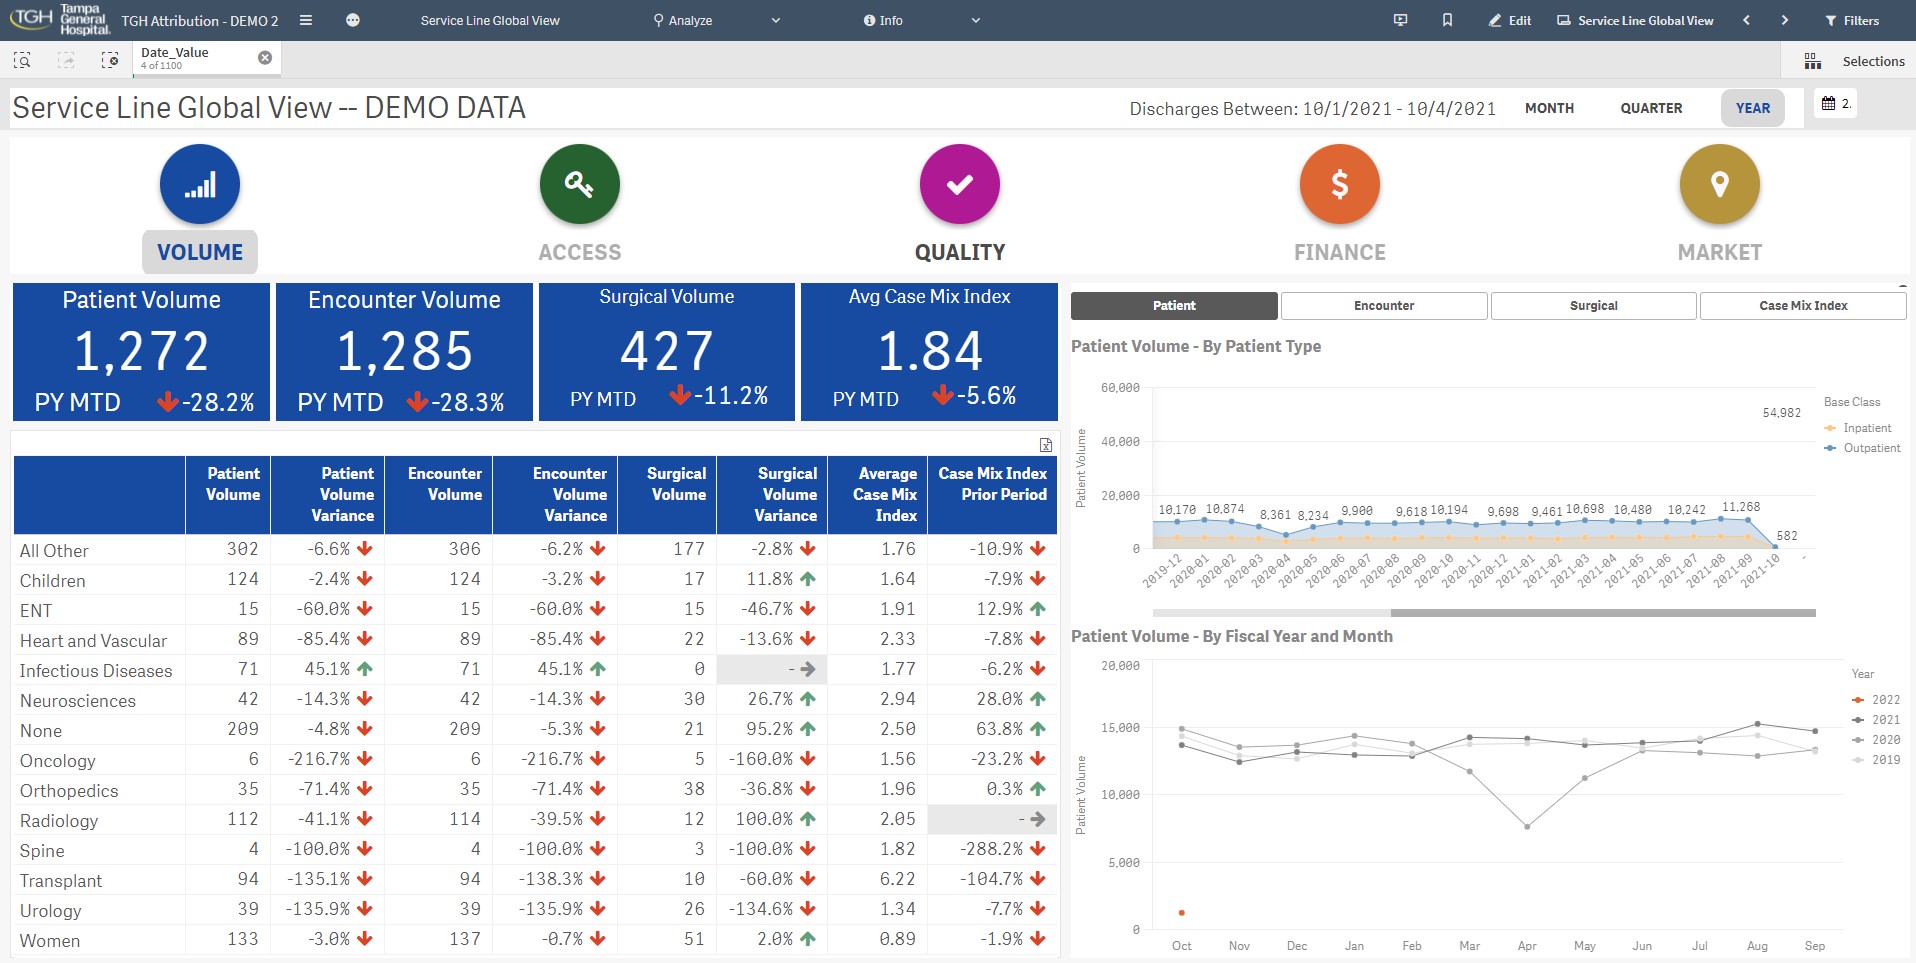Select the Case Mix Index tab
This screenshot has height=963, width=1916.
click(1803, 305)
